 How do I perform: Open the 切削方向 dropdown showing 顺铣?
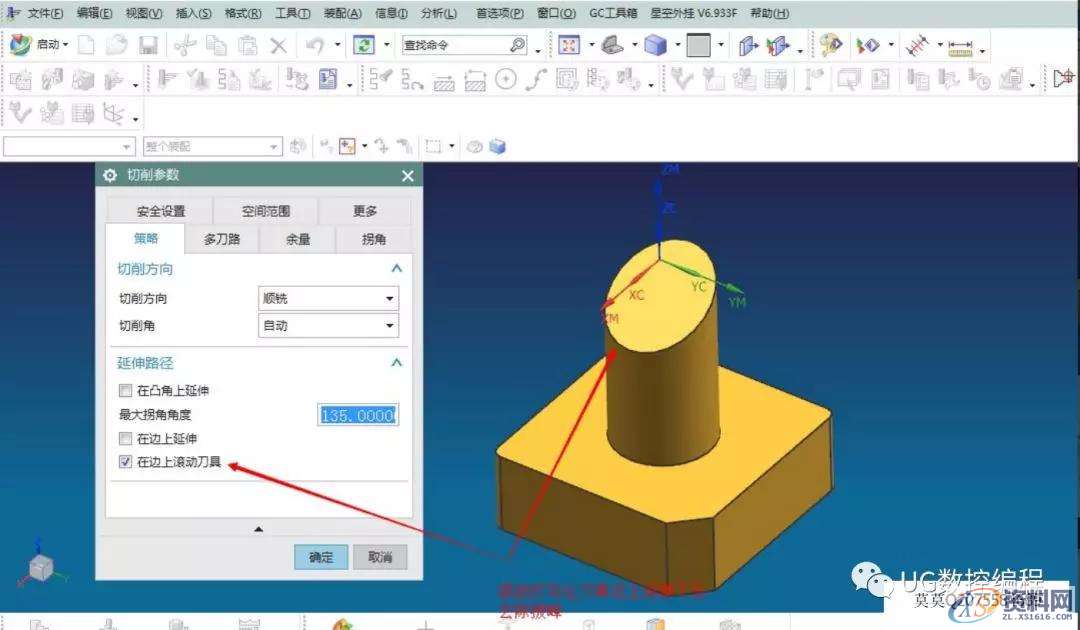tap(328, 297)
